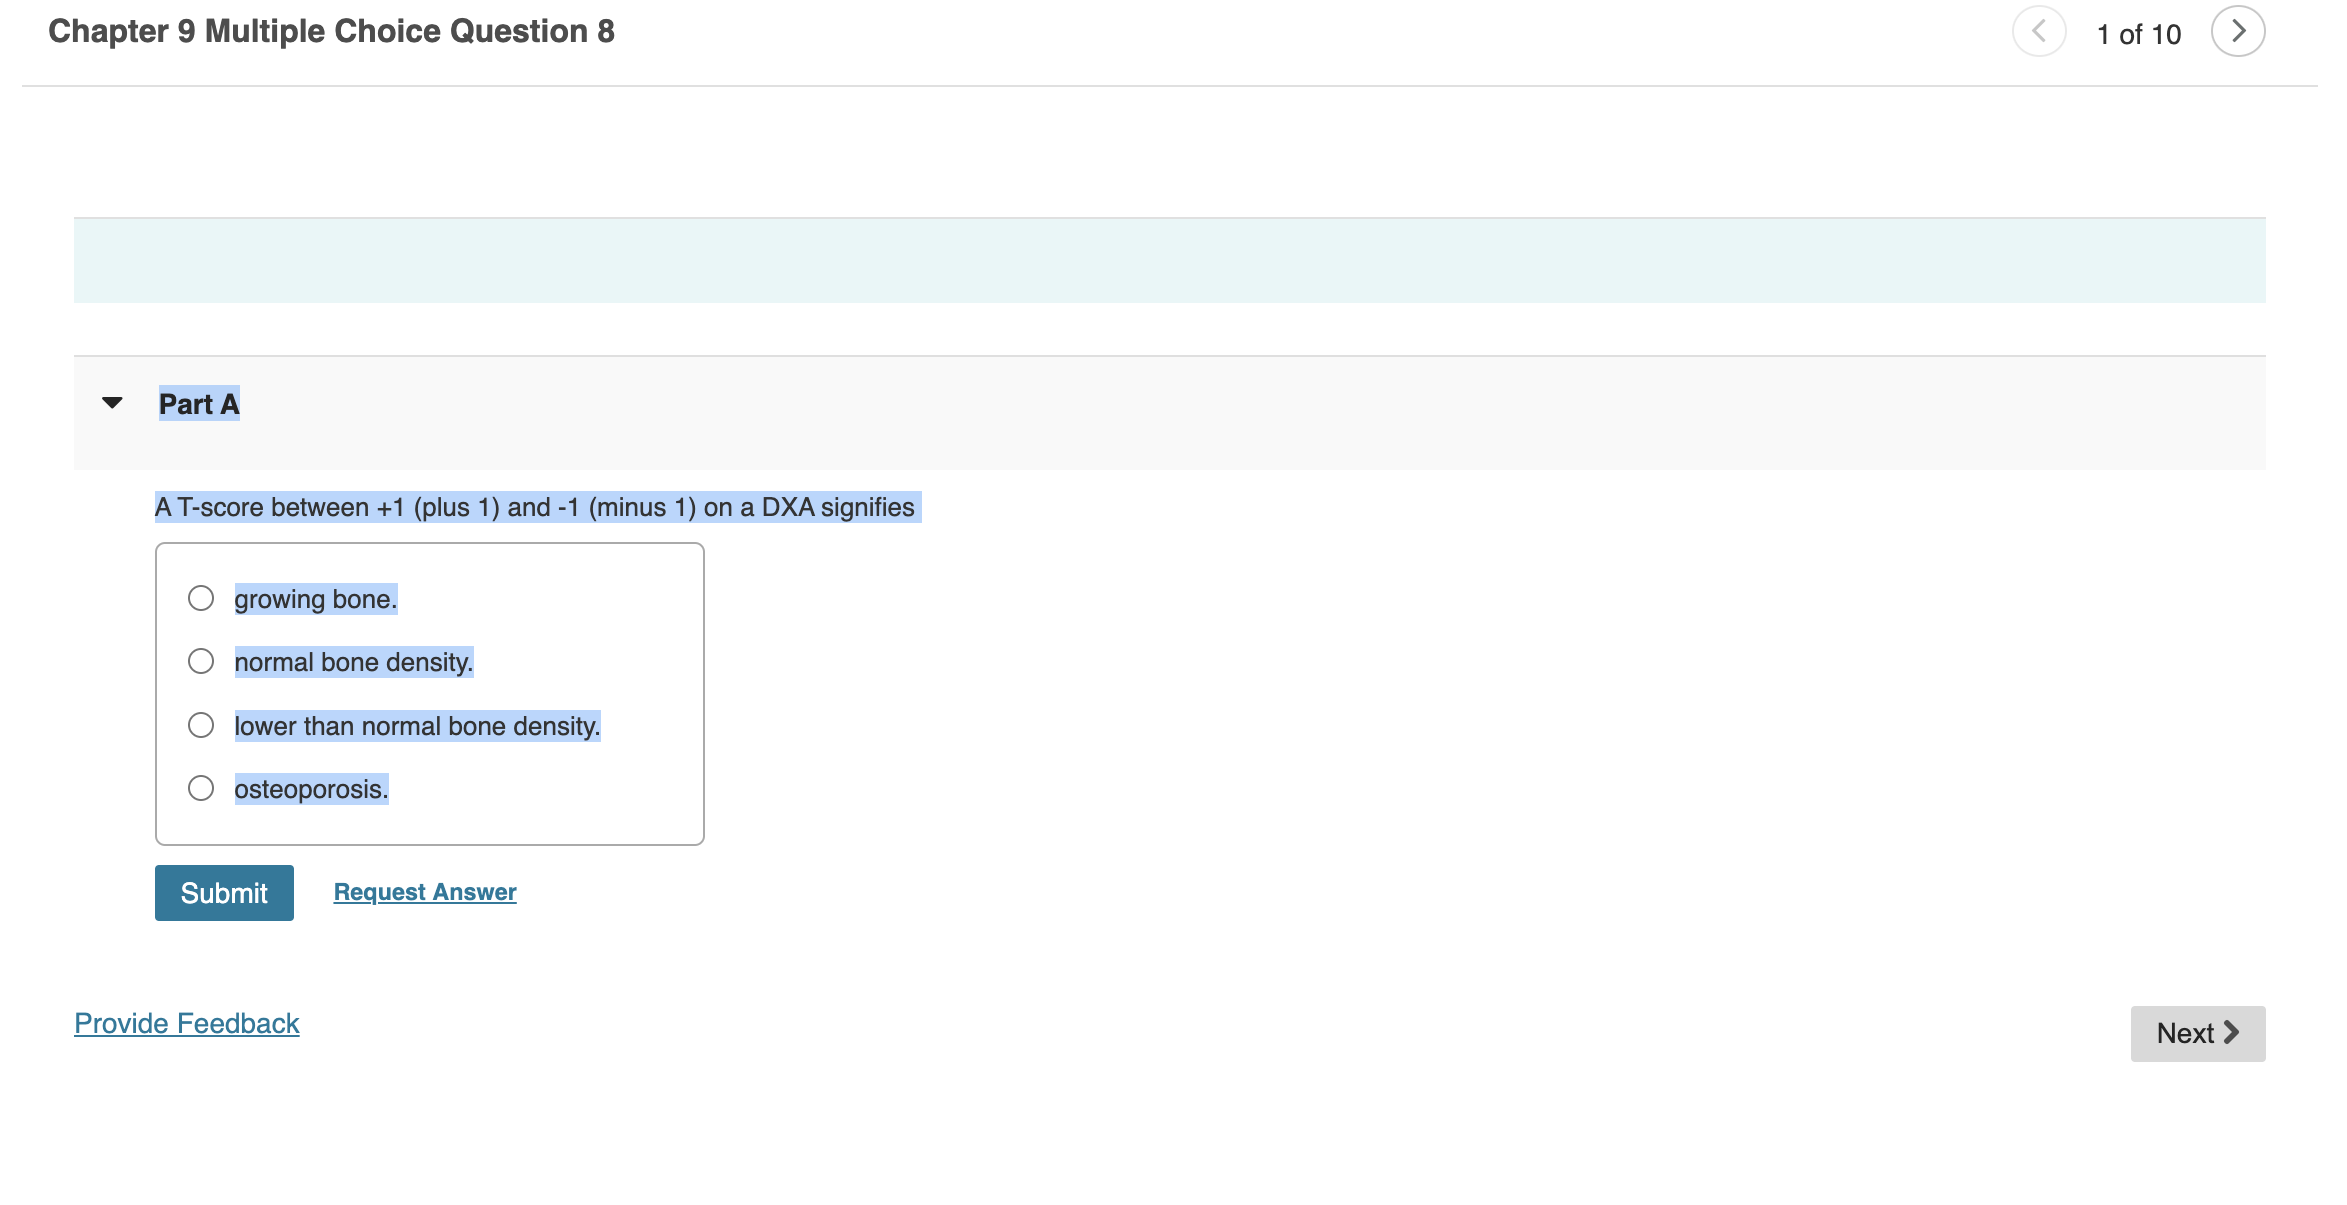2347x1205 pixels.
Task: Click the Part A header label
Action: coord(199,404)
